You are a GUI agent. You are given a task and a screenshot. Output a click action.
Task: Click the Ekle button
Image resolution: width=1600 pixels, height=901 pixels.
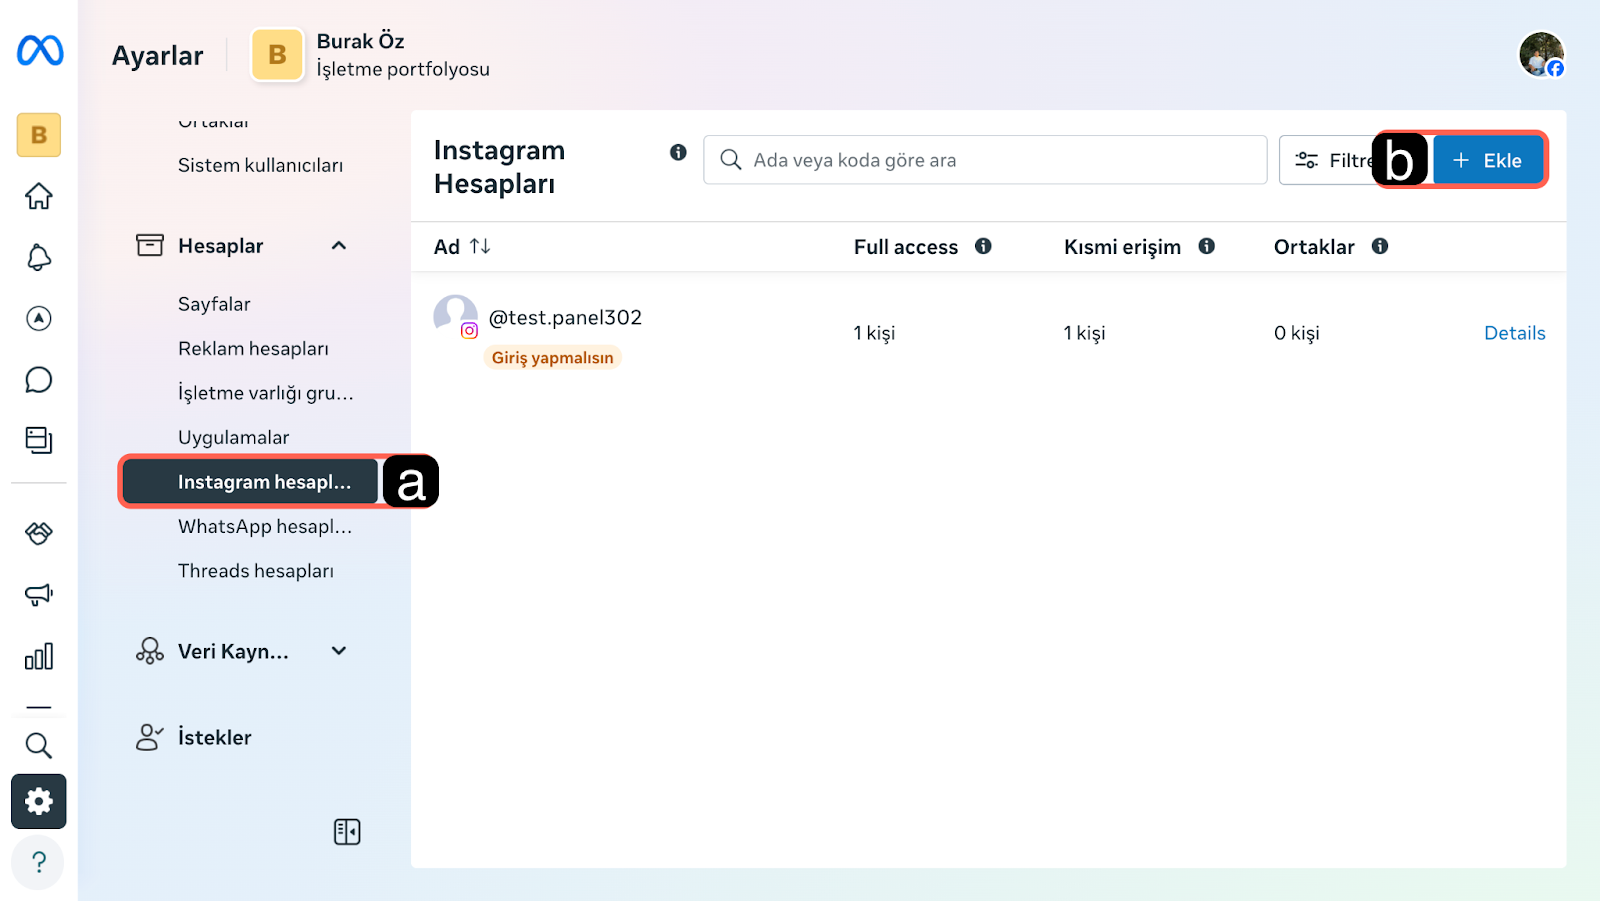pos(1488,161)
